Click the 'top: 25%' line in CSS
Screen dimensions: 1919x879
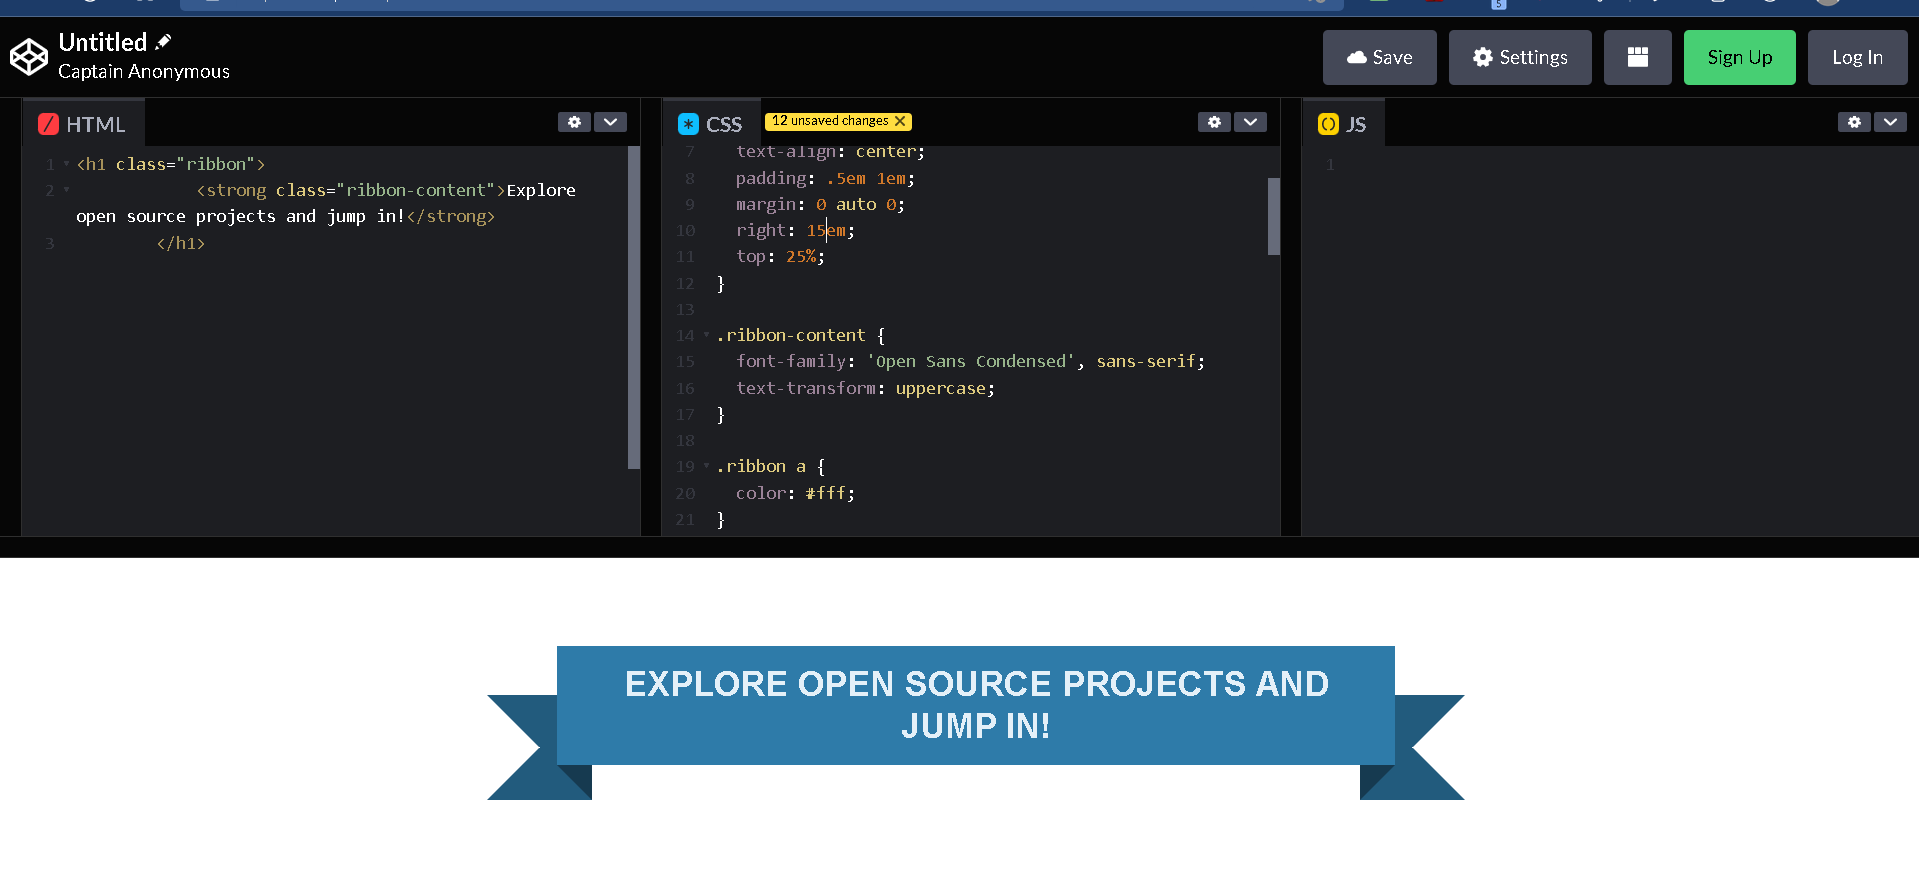tap(780, 257)
